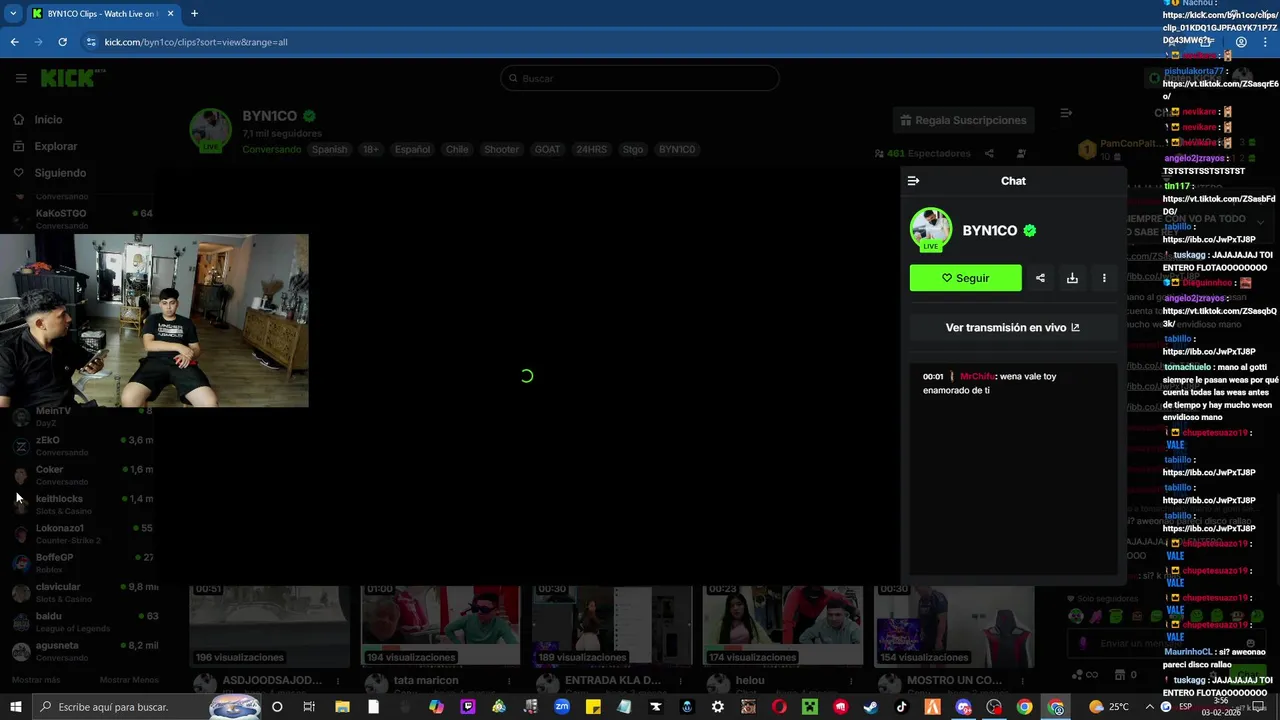
Task: Open TikTok from the taskbar
Action: pos(901,707)
